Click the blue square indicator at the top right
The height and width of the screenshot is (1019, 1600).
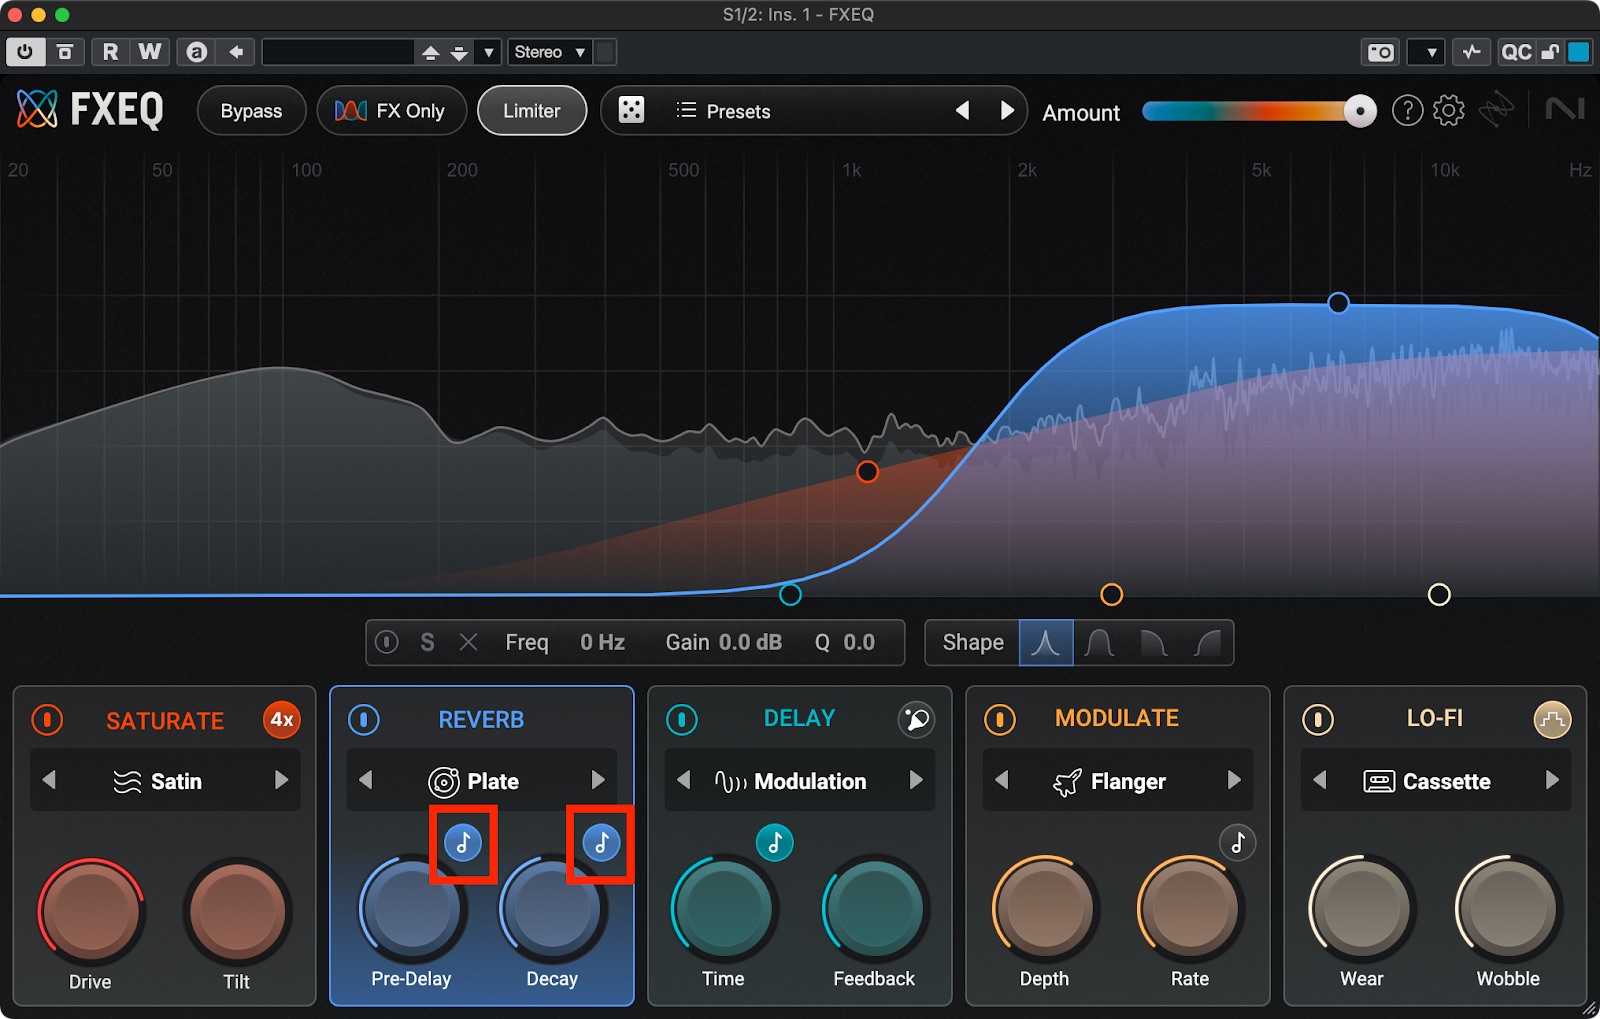[x=1578, y=52]
